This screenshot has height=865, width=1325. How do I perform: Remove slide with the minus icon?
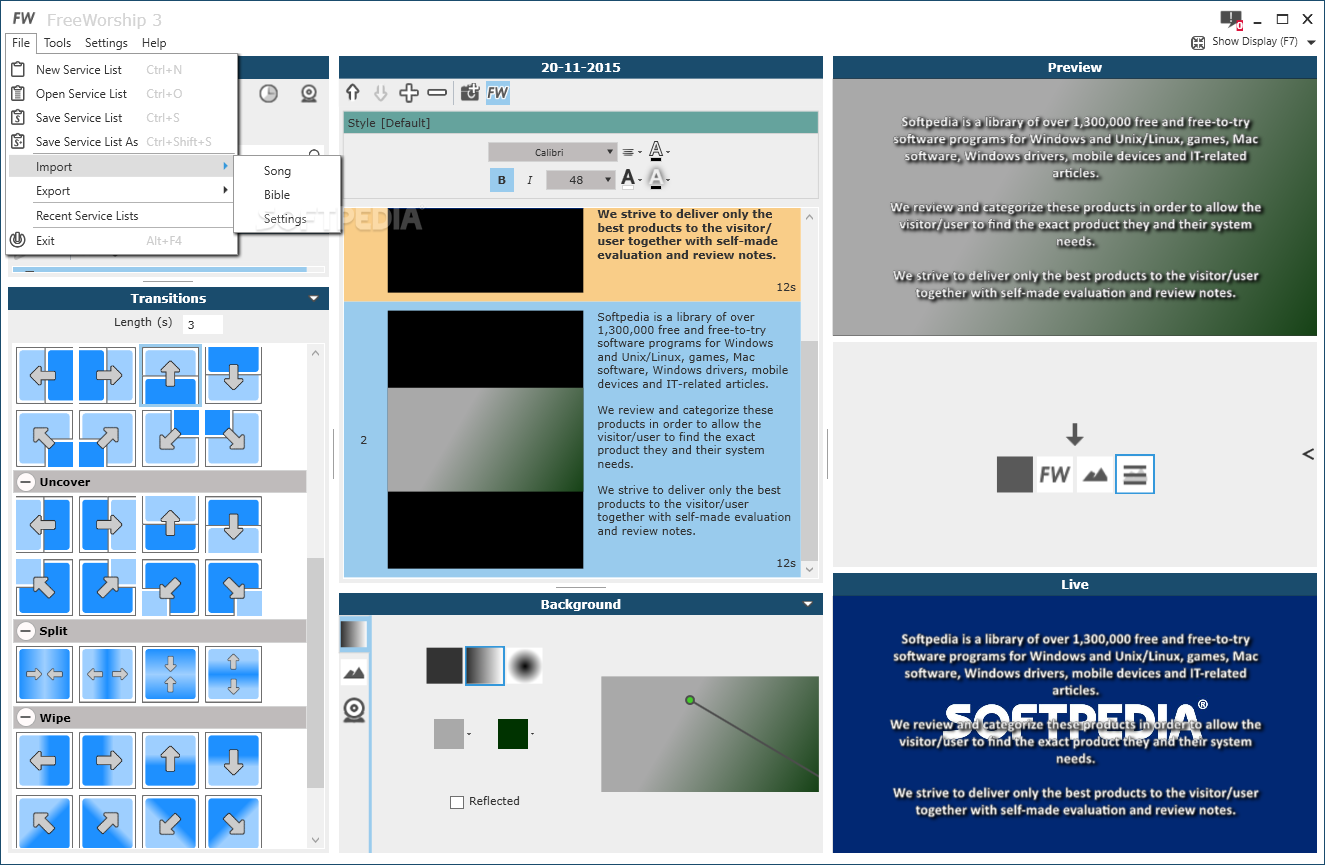tap(437, 93)
